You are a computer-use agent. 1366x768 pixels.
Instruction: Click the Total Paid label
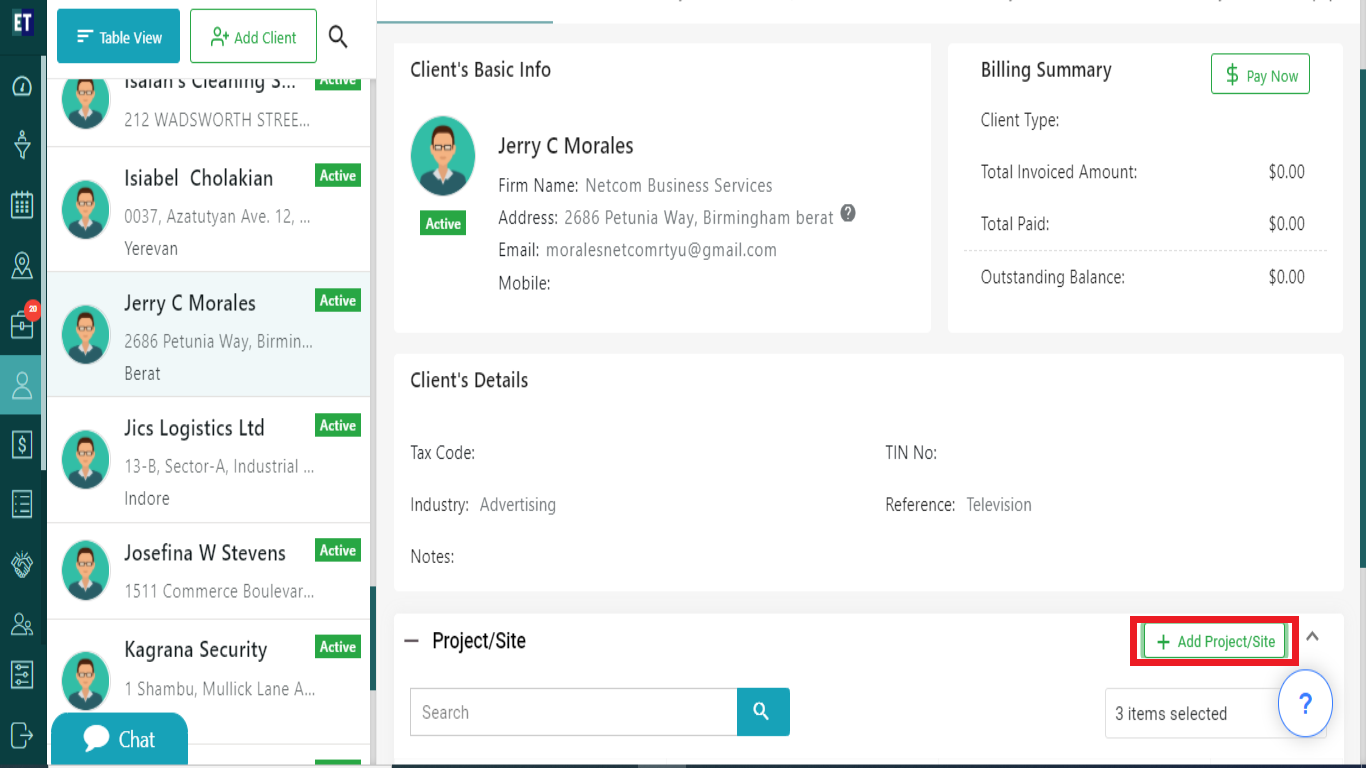click(x=1015, y=224)
